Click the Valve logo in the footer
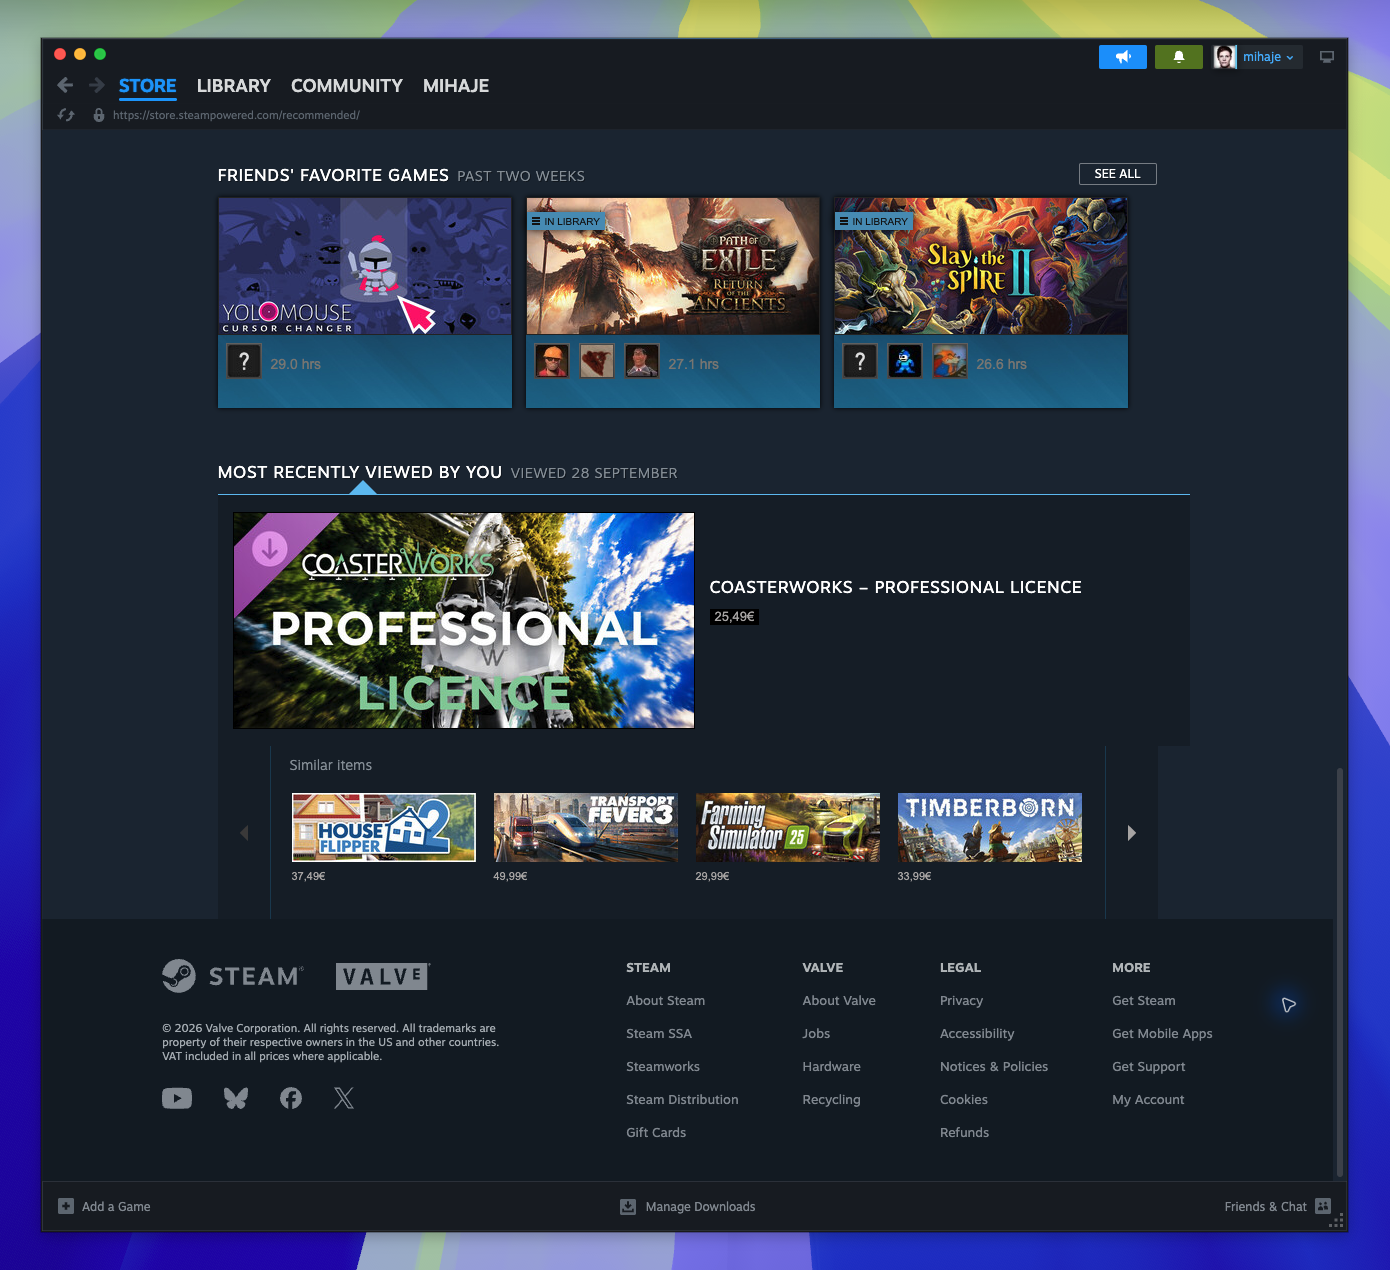This screenshot has height=1270, width=1390. point(383,976)
